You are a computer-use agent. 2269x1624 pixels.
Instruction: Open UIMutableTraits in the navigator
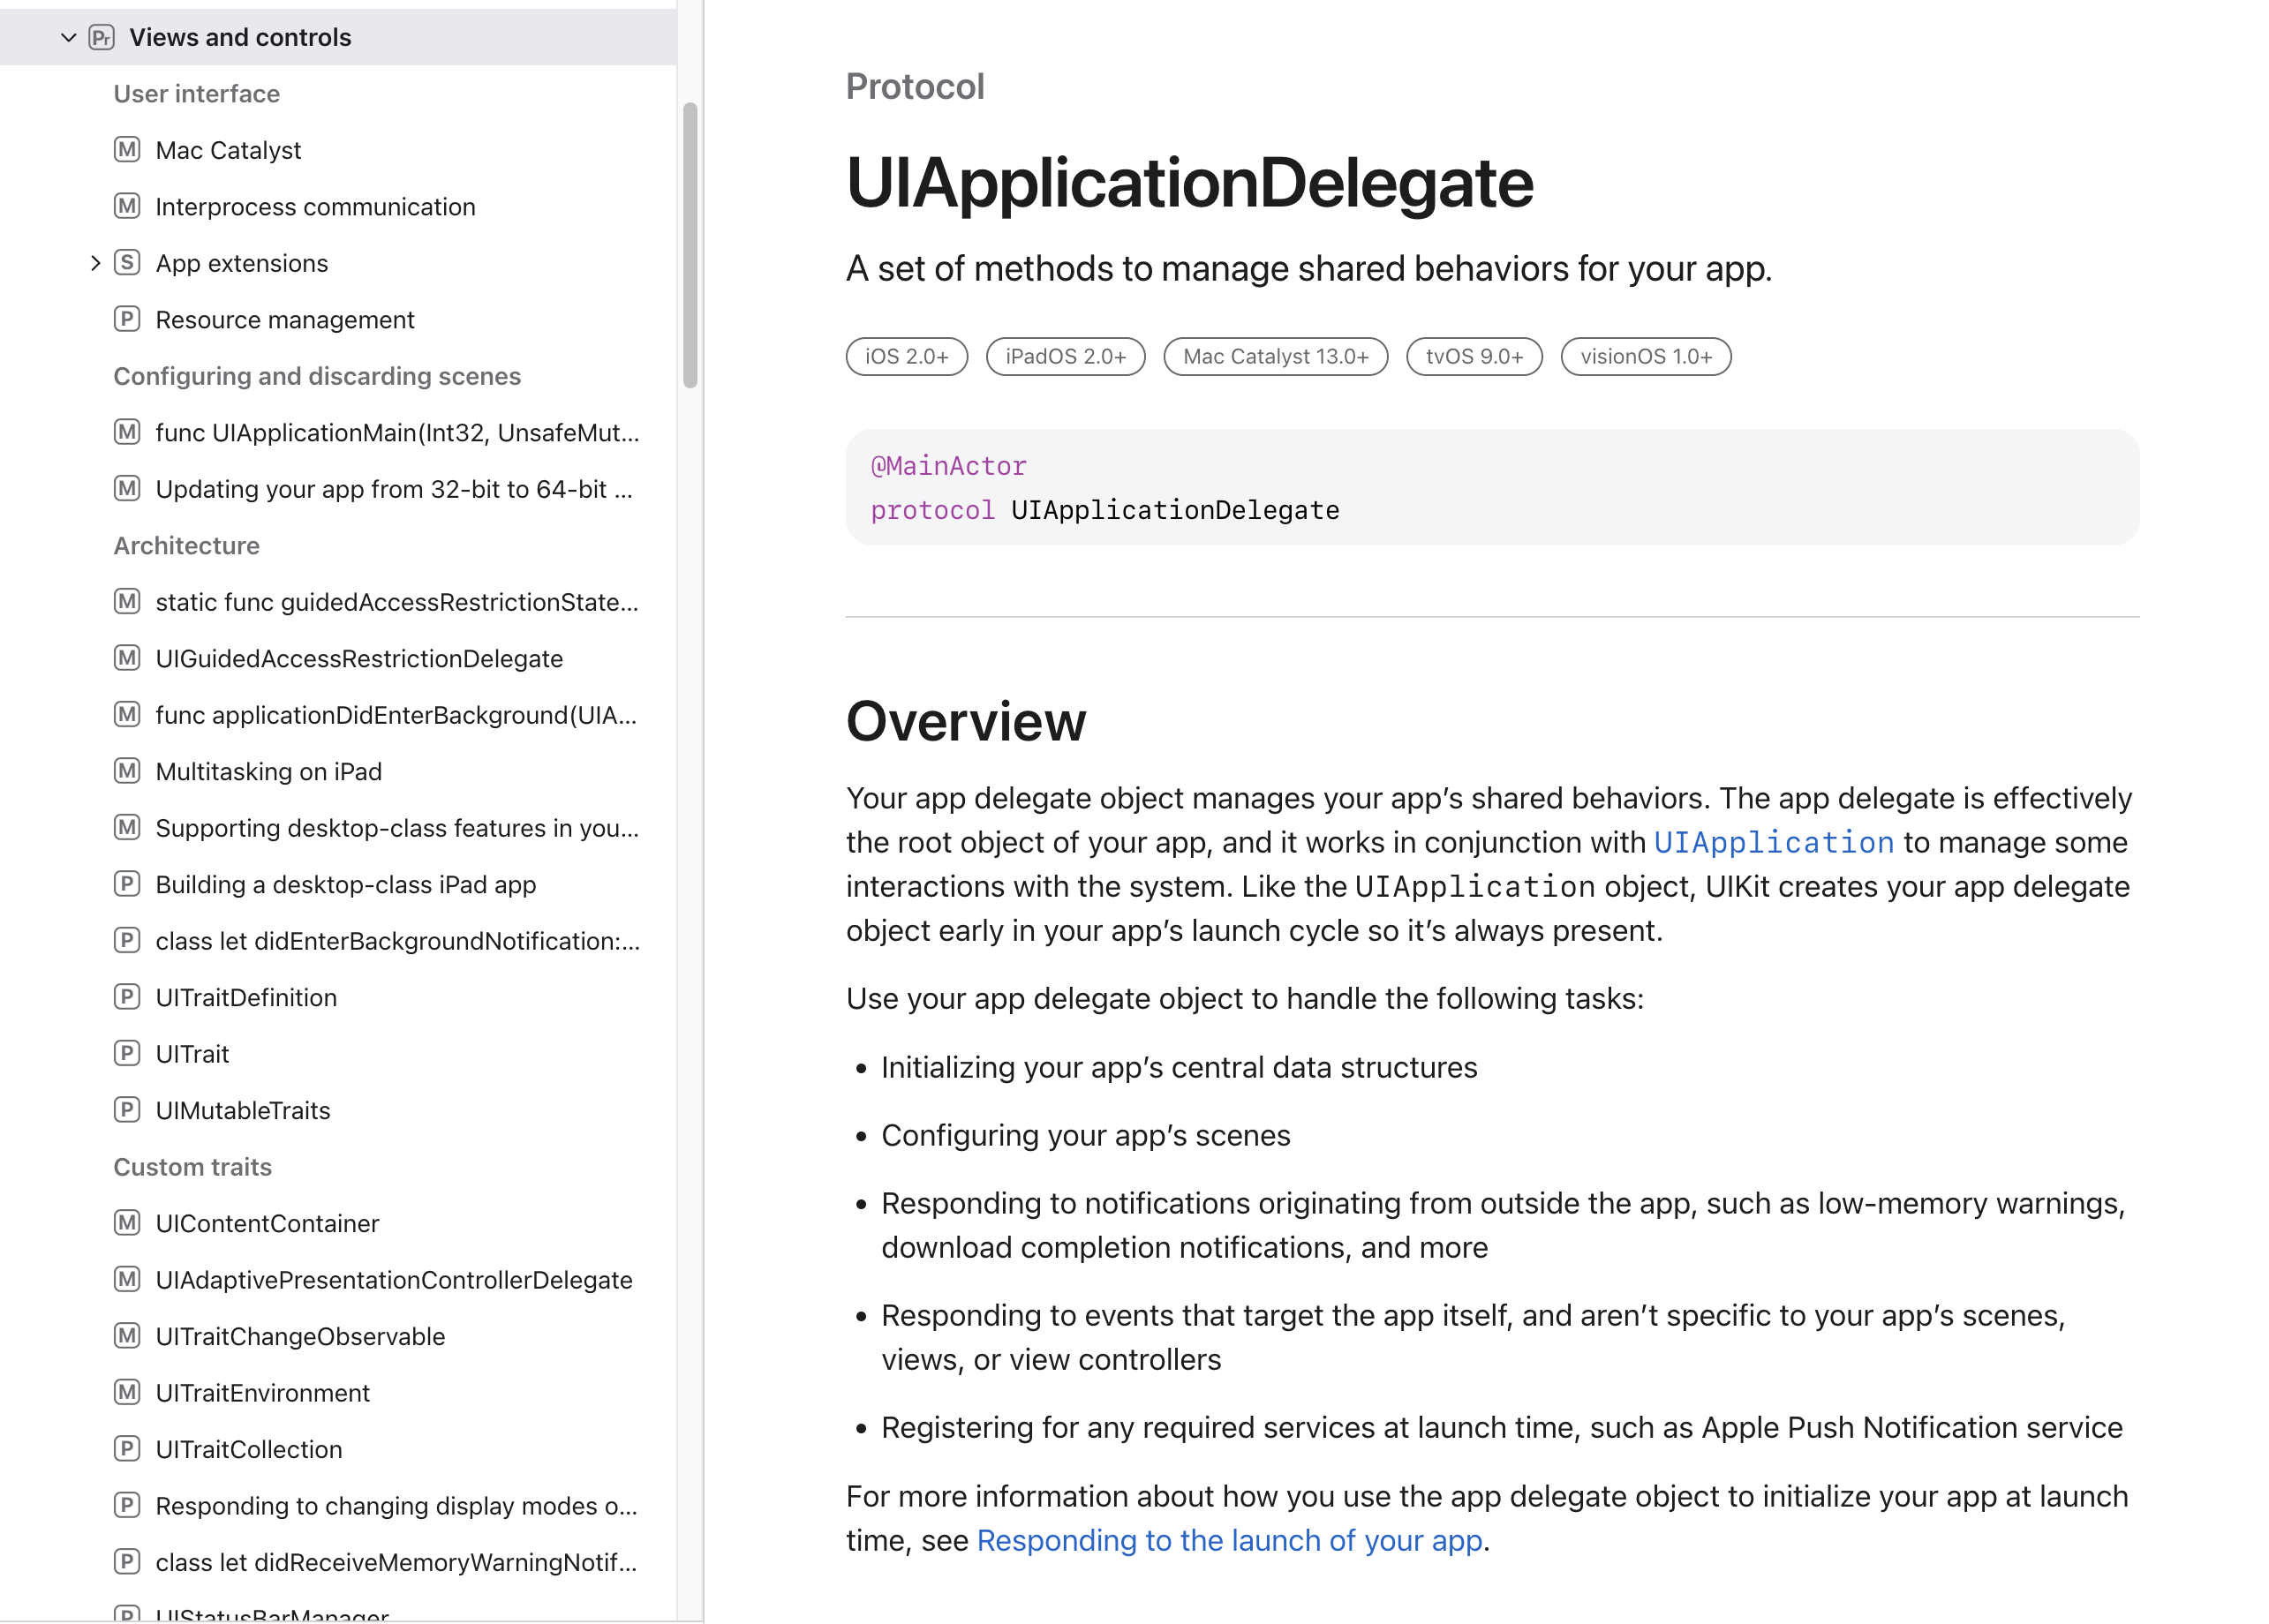[242, 1111]
